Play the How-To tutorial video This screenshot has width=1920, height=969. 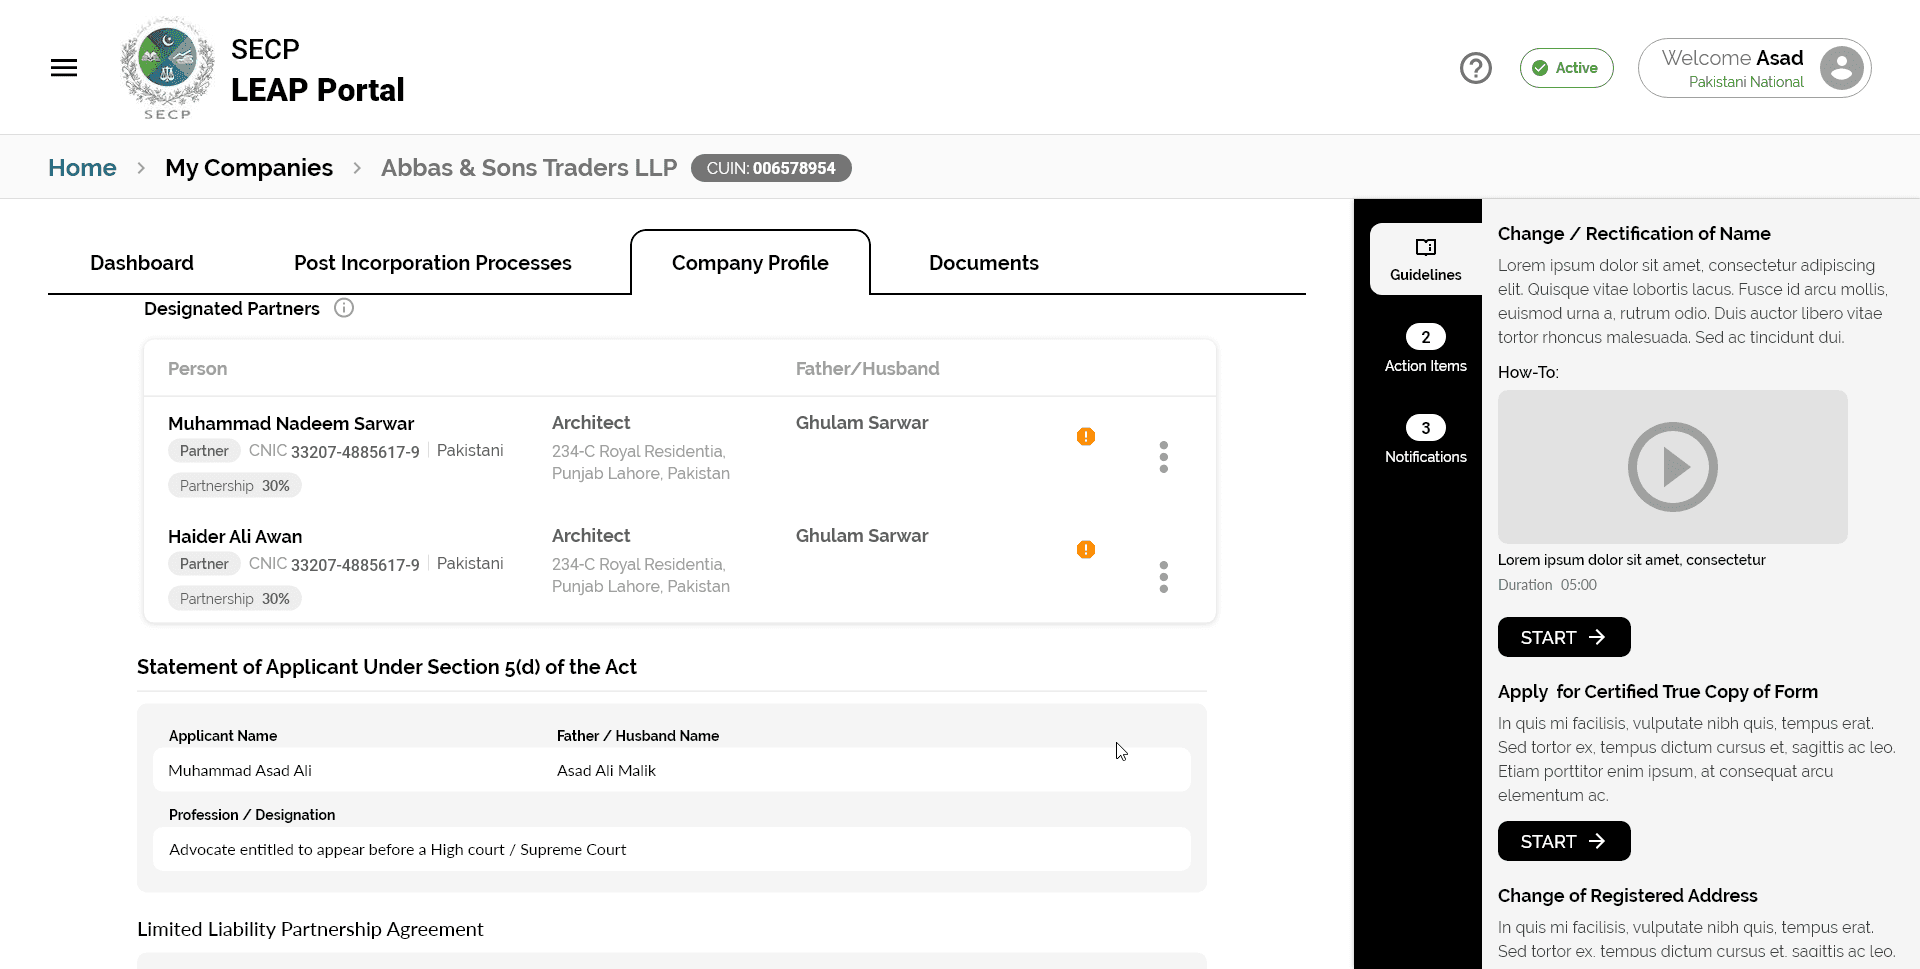(x=1672, y=467)
